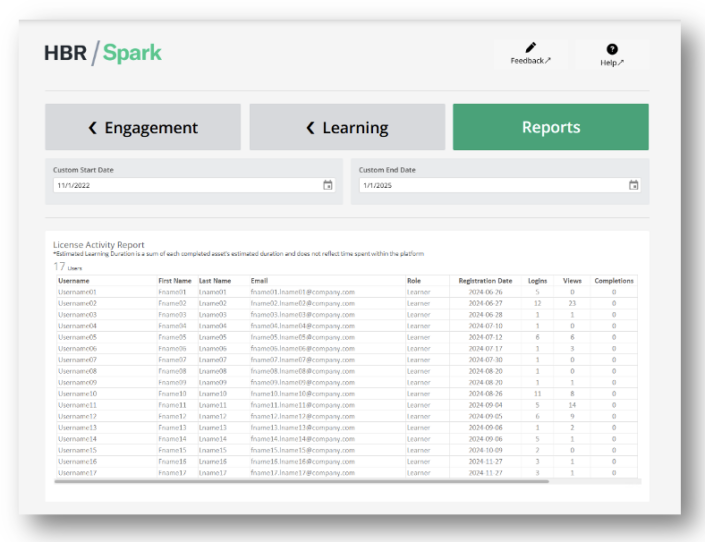Sort by the Completions column header
This screenshot has width=705, height=542.
tap(614, 281)
